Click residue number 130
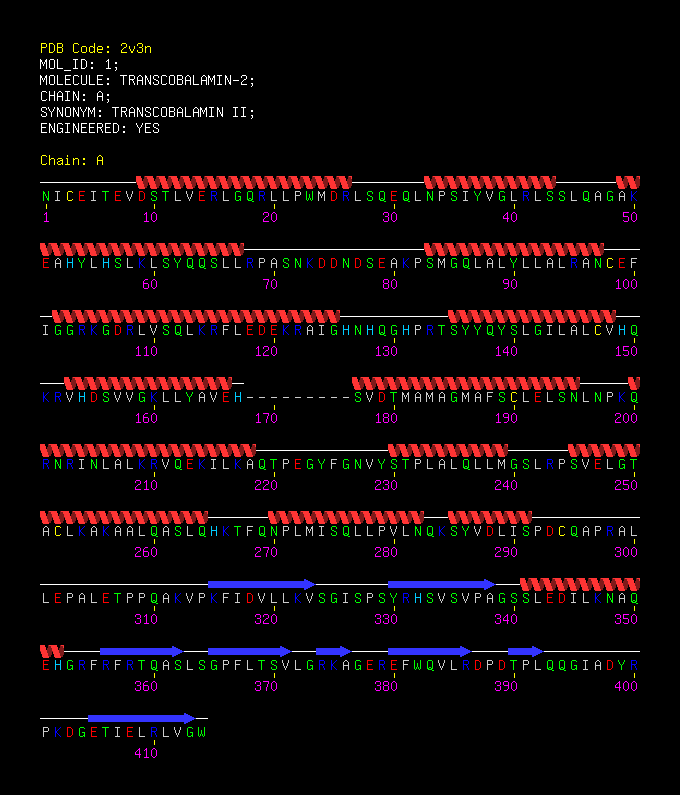The height and width of the screenshot is (795, 680). tap(386, 351)
